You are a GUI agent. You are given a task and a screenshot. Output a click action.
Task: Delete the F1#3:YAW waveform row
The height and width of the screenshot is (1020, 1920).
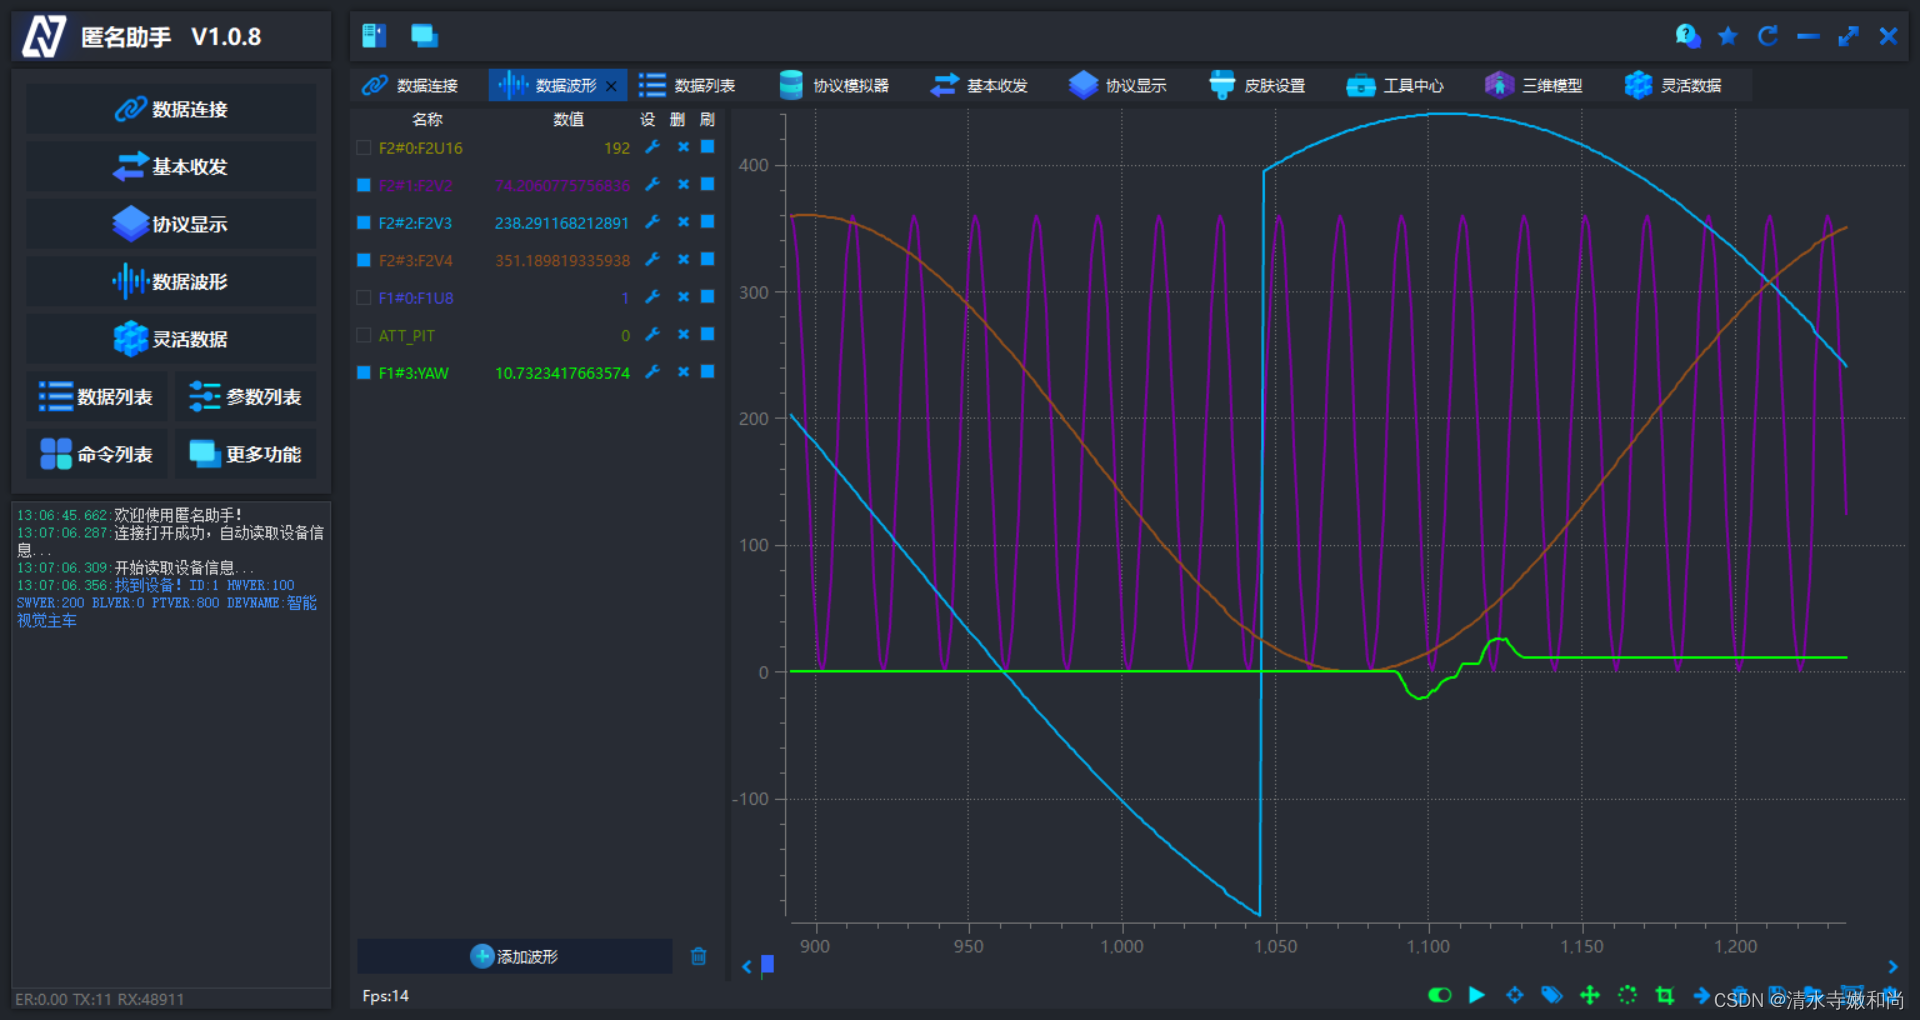click(683, 372)
